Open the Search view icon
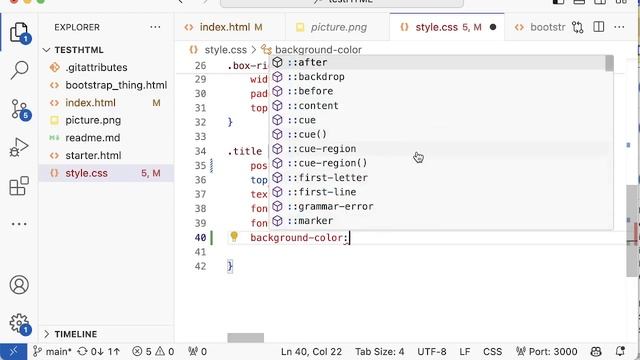The width and height of the screenshot is (640, 360). (x=19, y=70)
